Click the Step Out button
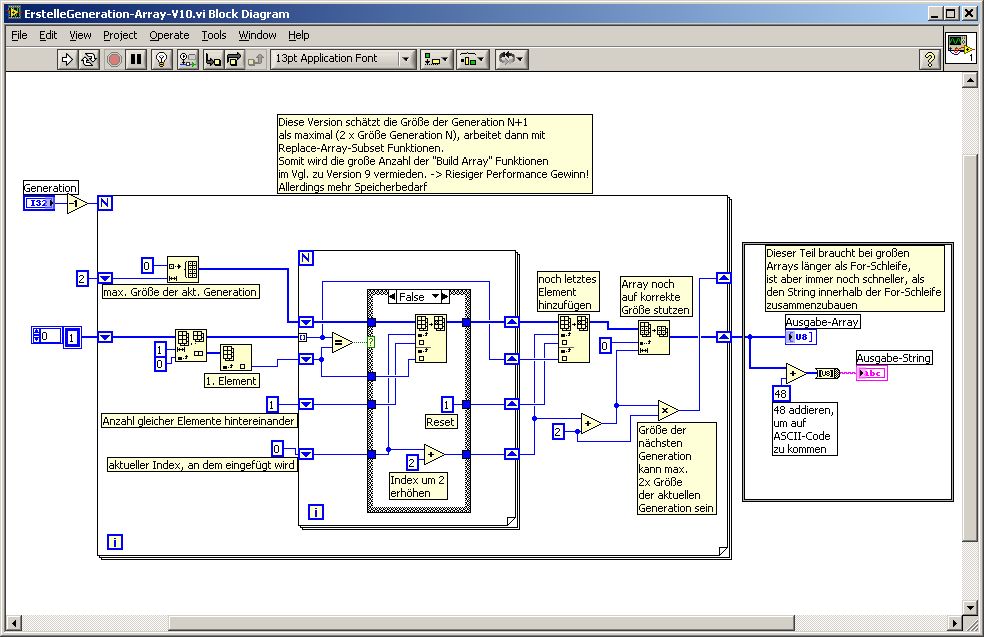Image resolution: width=984 pixels, height=637 pixels. [x=255, y=60]
